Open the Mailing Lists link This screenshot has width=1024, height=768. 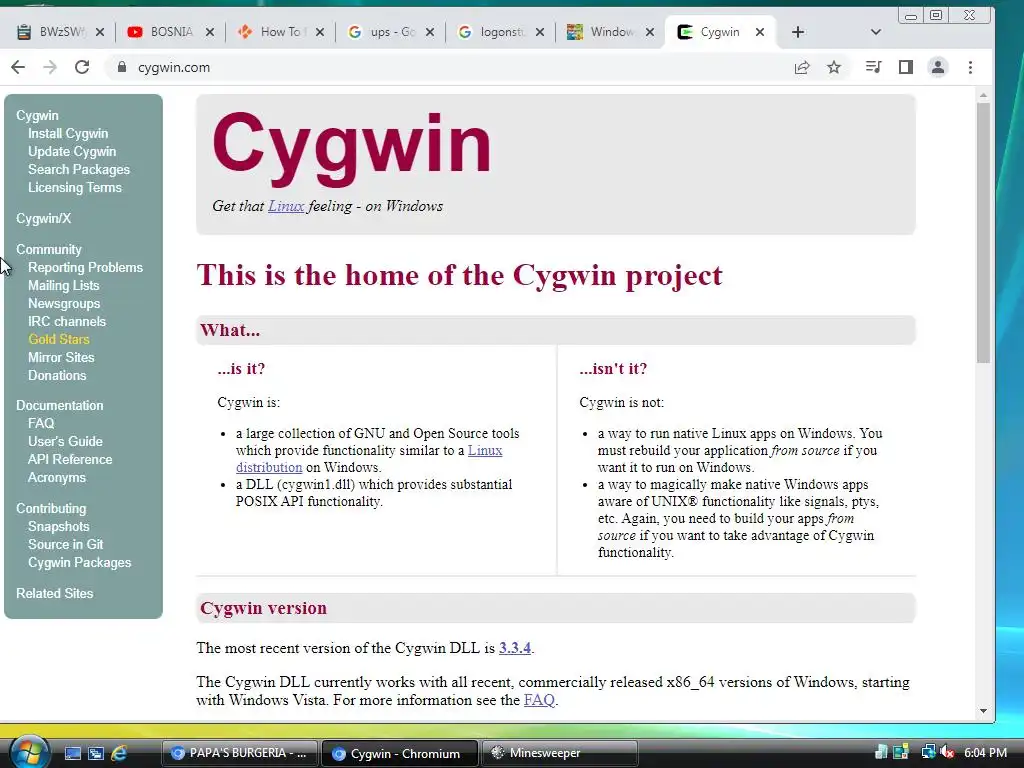(63, 285)
